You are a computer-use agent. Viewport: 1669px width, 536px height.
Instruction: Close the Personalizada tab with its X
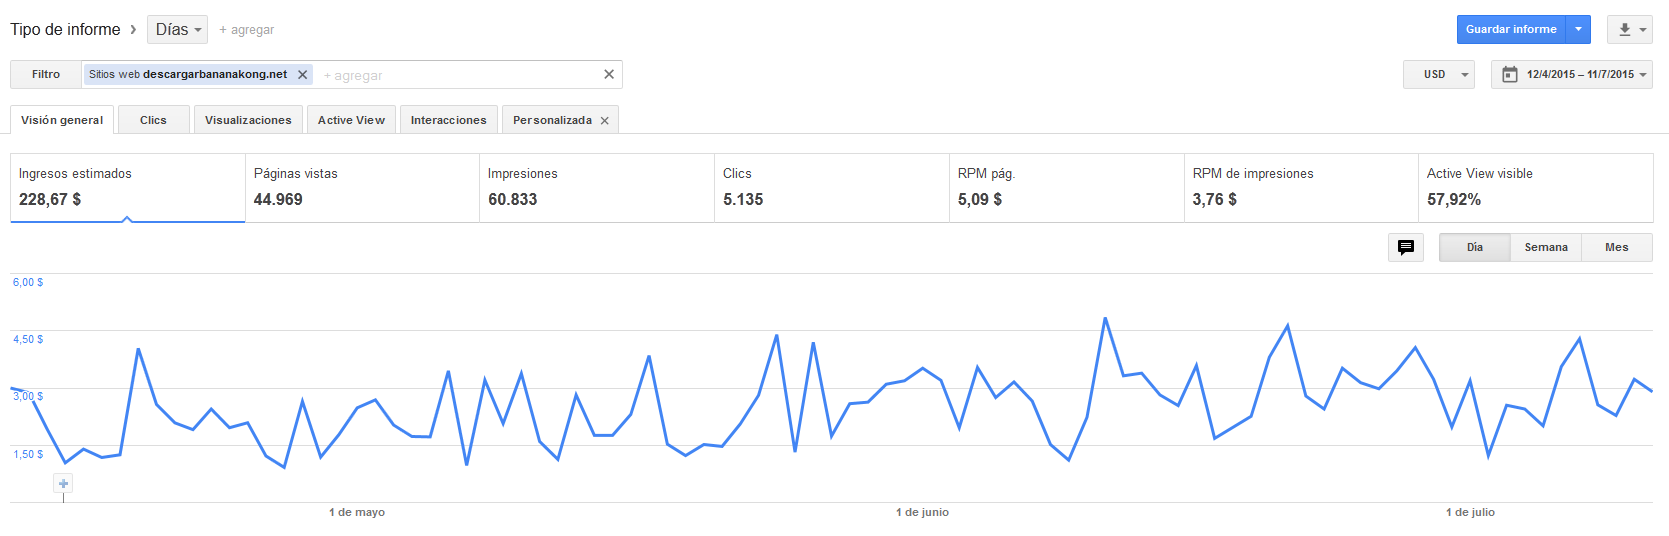[604, 121]
